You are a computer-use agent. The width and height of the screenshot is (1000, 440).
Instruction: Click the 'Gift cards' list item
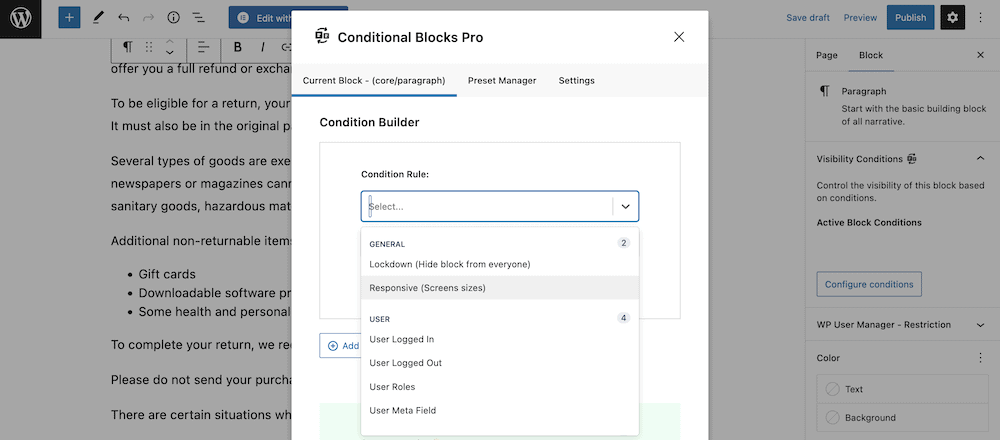click(167, 274)
